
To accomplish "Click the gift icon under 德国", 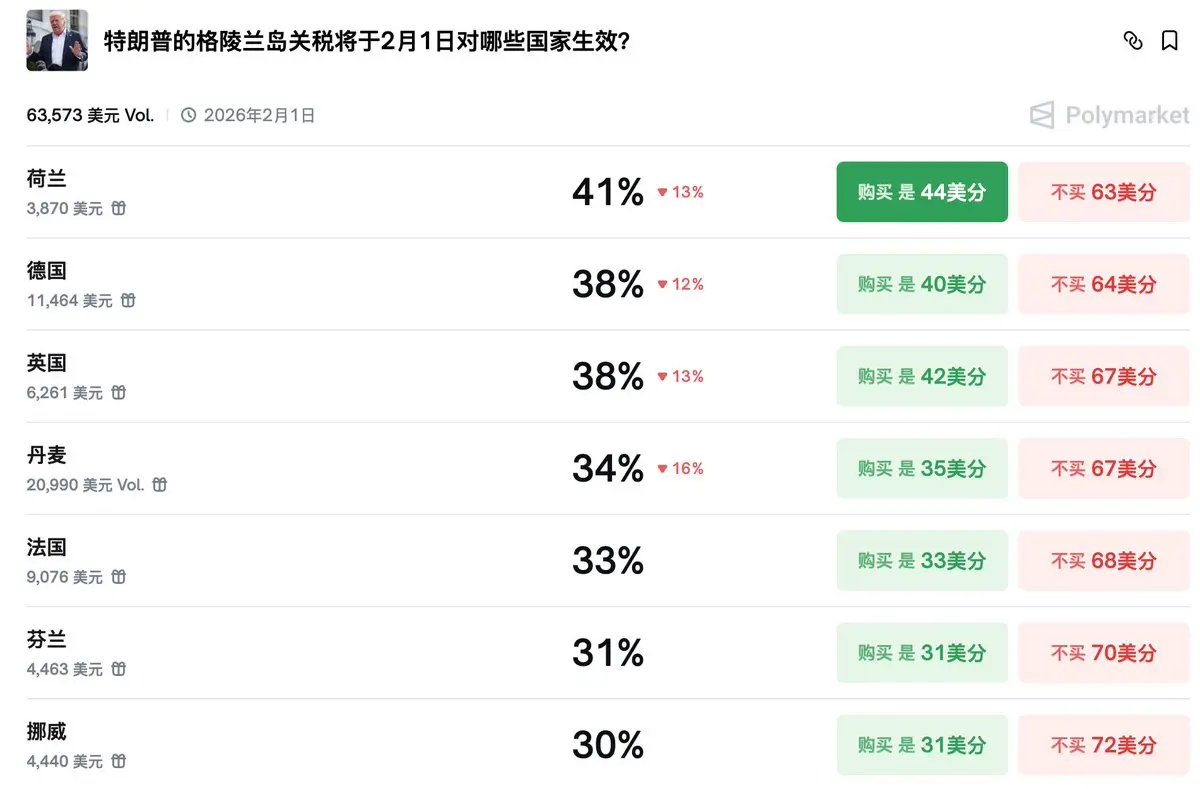I will [x=128, y=300].
